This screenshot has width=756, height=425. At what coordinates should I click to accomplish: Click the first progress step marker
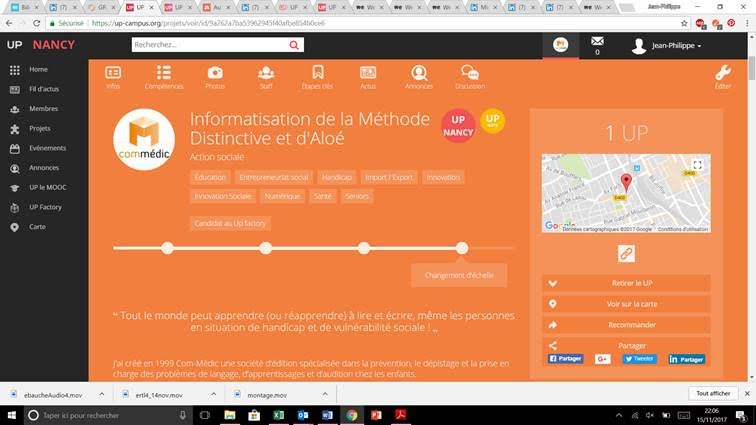pos(167,248)
